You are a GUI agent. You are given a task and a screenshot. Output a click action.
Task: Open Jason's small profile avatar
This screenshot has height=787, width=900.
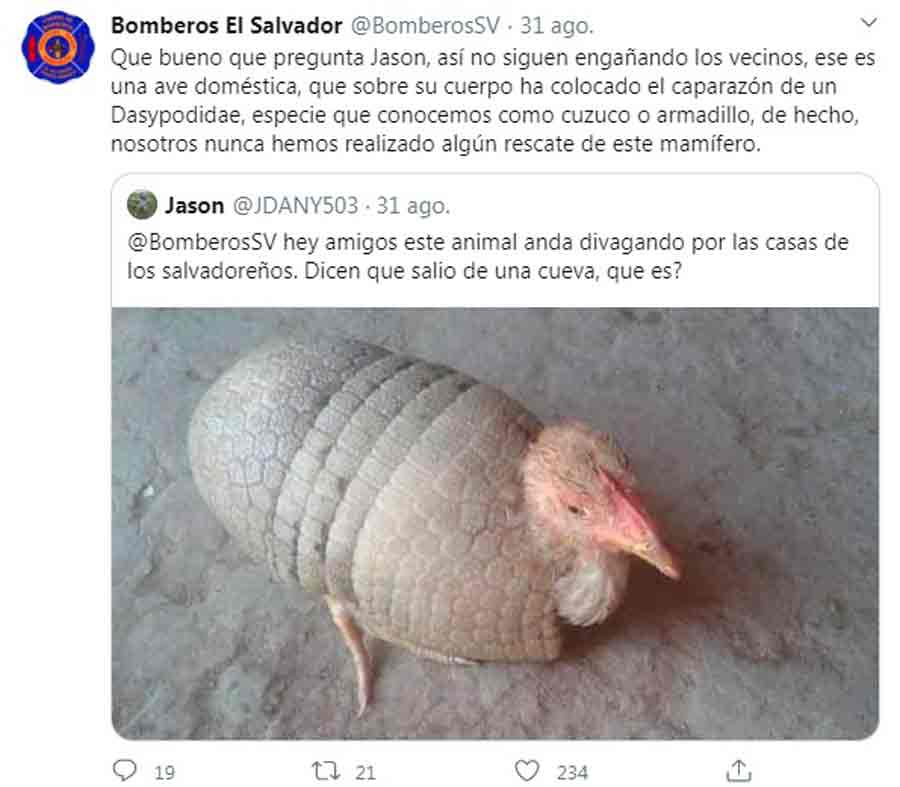click(x=142, y=205)
